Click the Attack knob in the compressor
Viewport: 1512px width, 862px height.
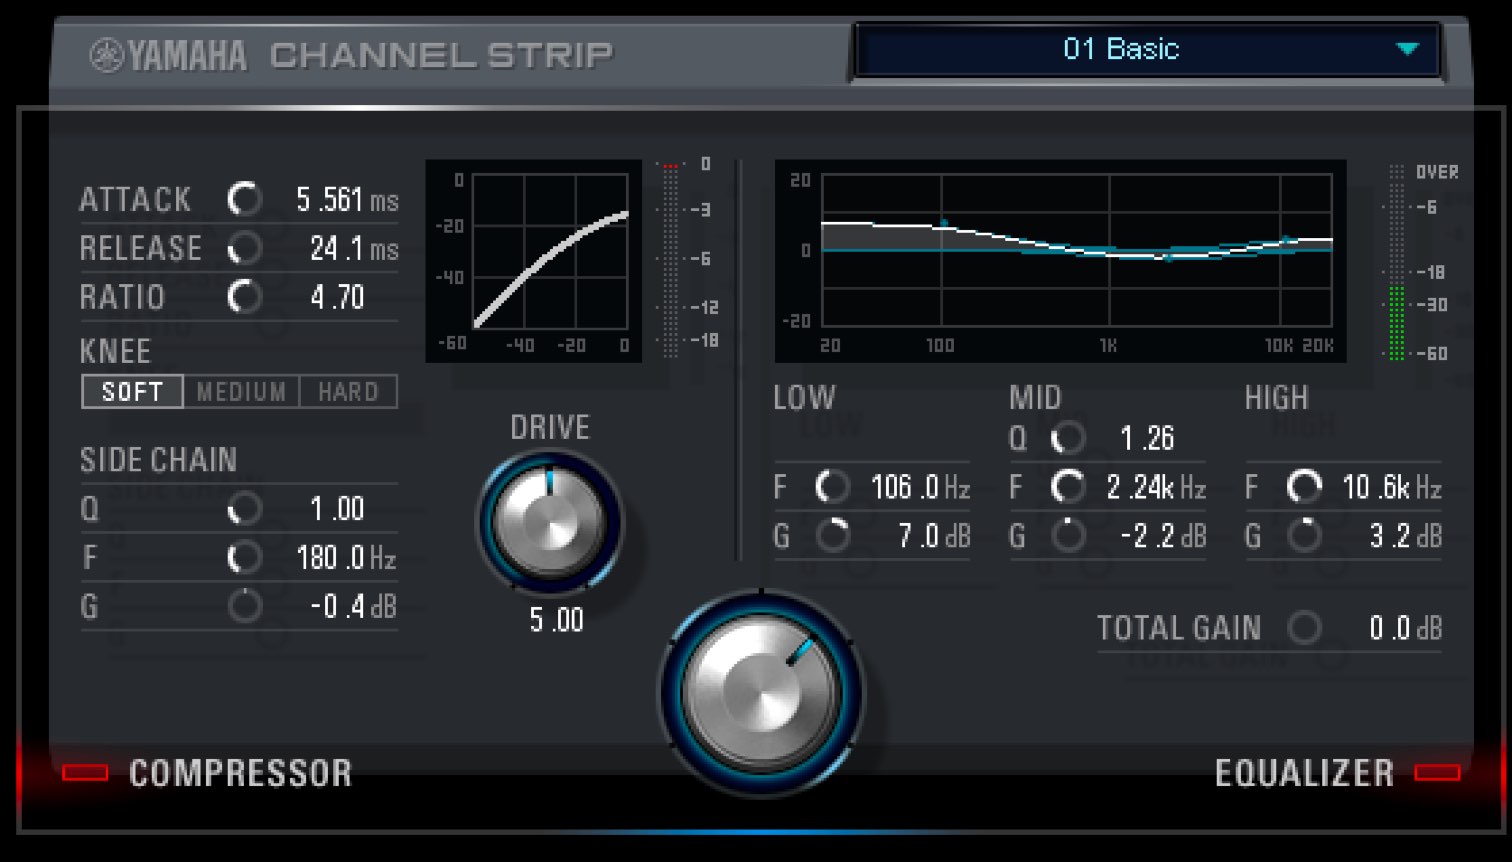(x=244, y=199)
